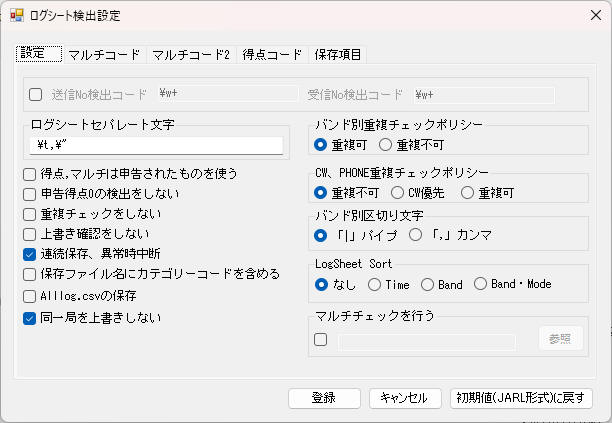Uncheck 連続保存、異常時中断 checkbox
This screenshot has width=612, height=423.
[x=30, y=254]
